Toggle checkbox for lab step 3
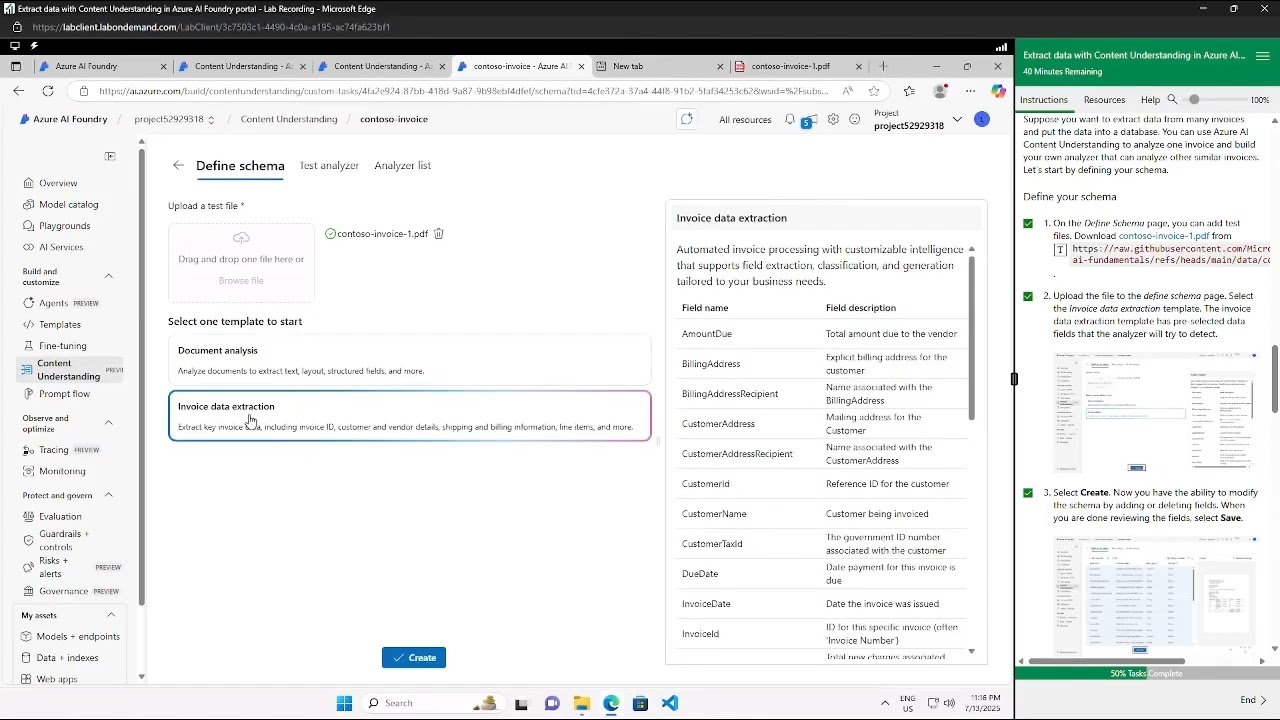The image size is (1280, 720). 1028,493
